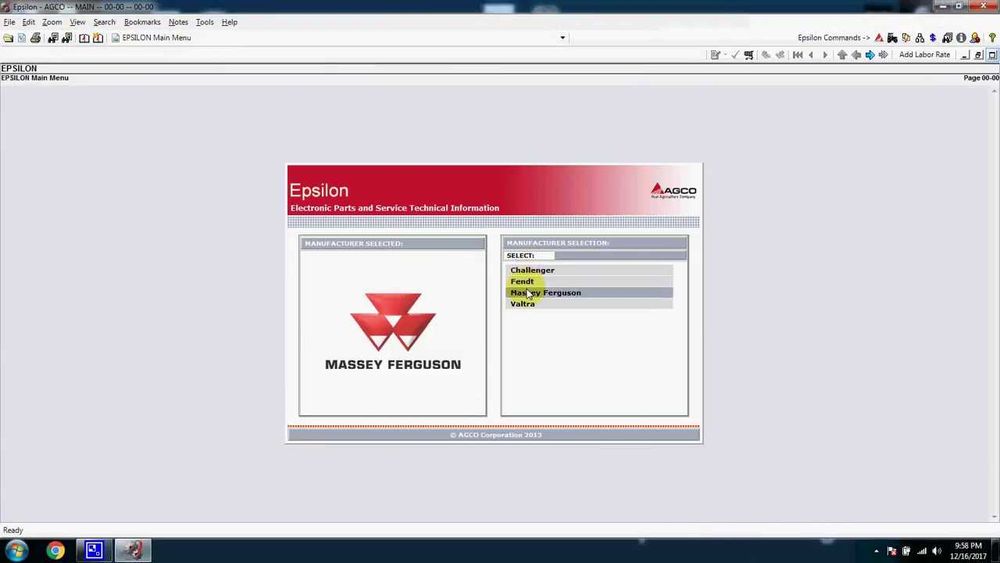Click the plain bookmark book icon
Image resolution: width=1000 pixels, height=563 pixels.
[x=84, y=38]
